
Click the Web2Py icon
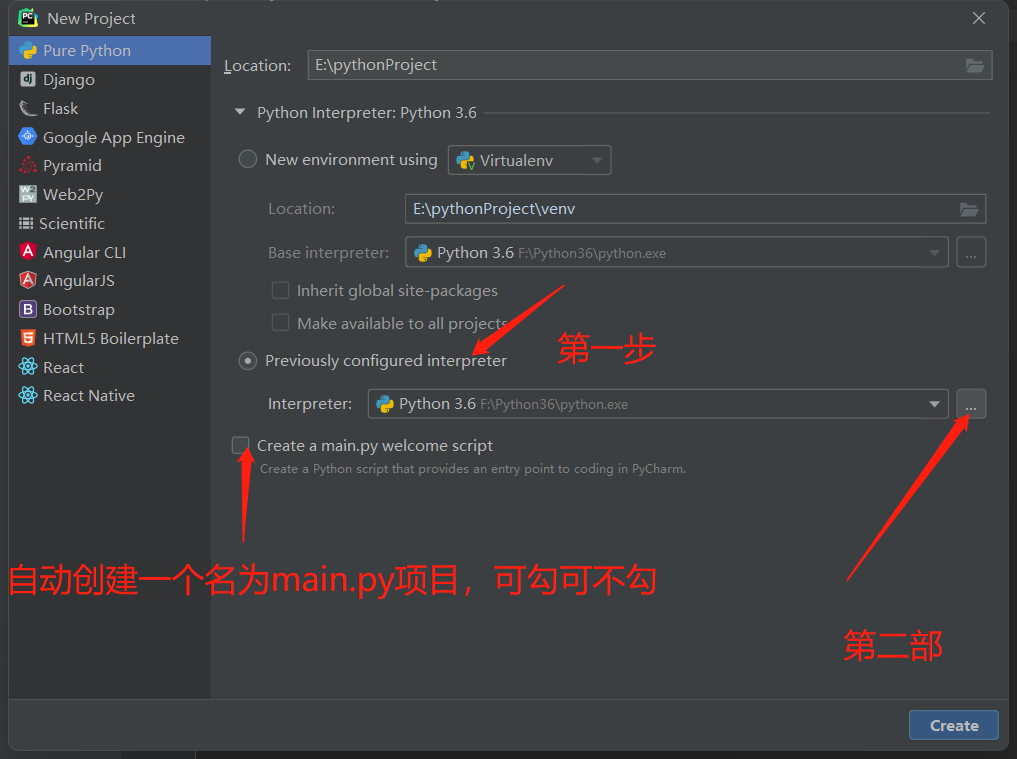click(28, 194)
